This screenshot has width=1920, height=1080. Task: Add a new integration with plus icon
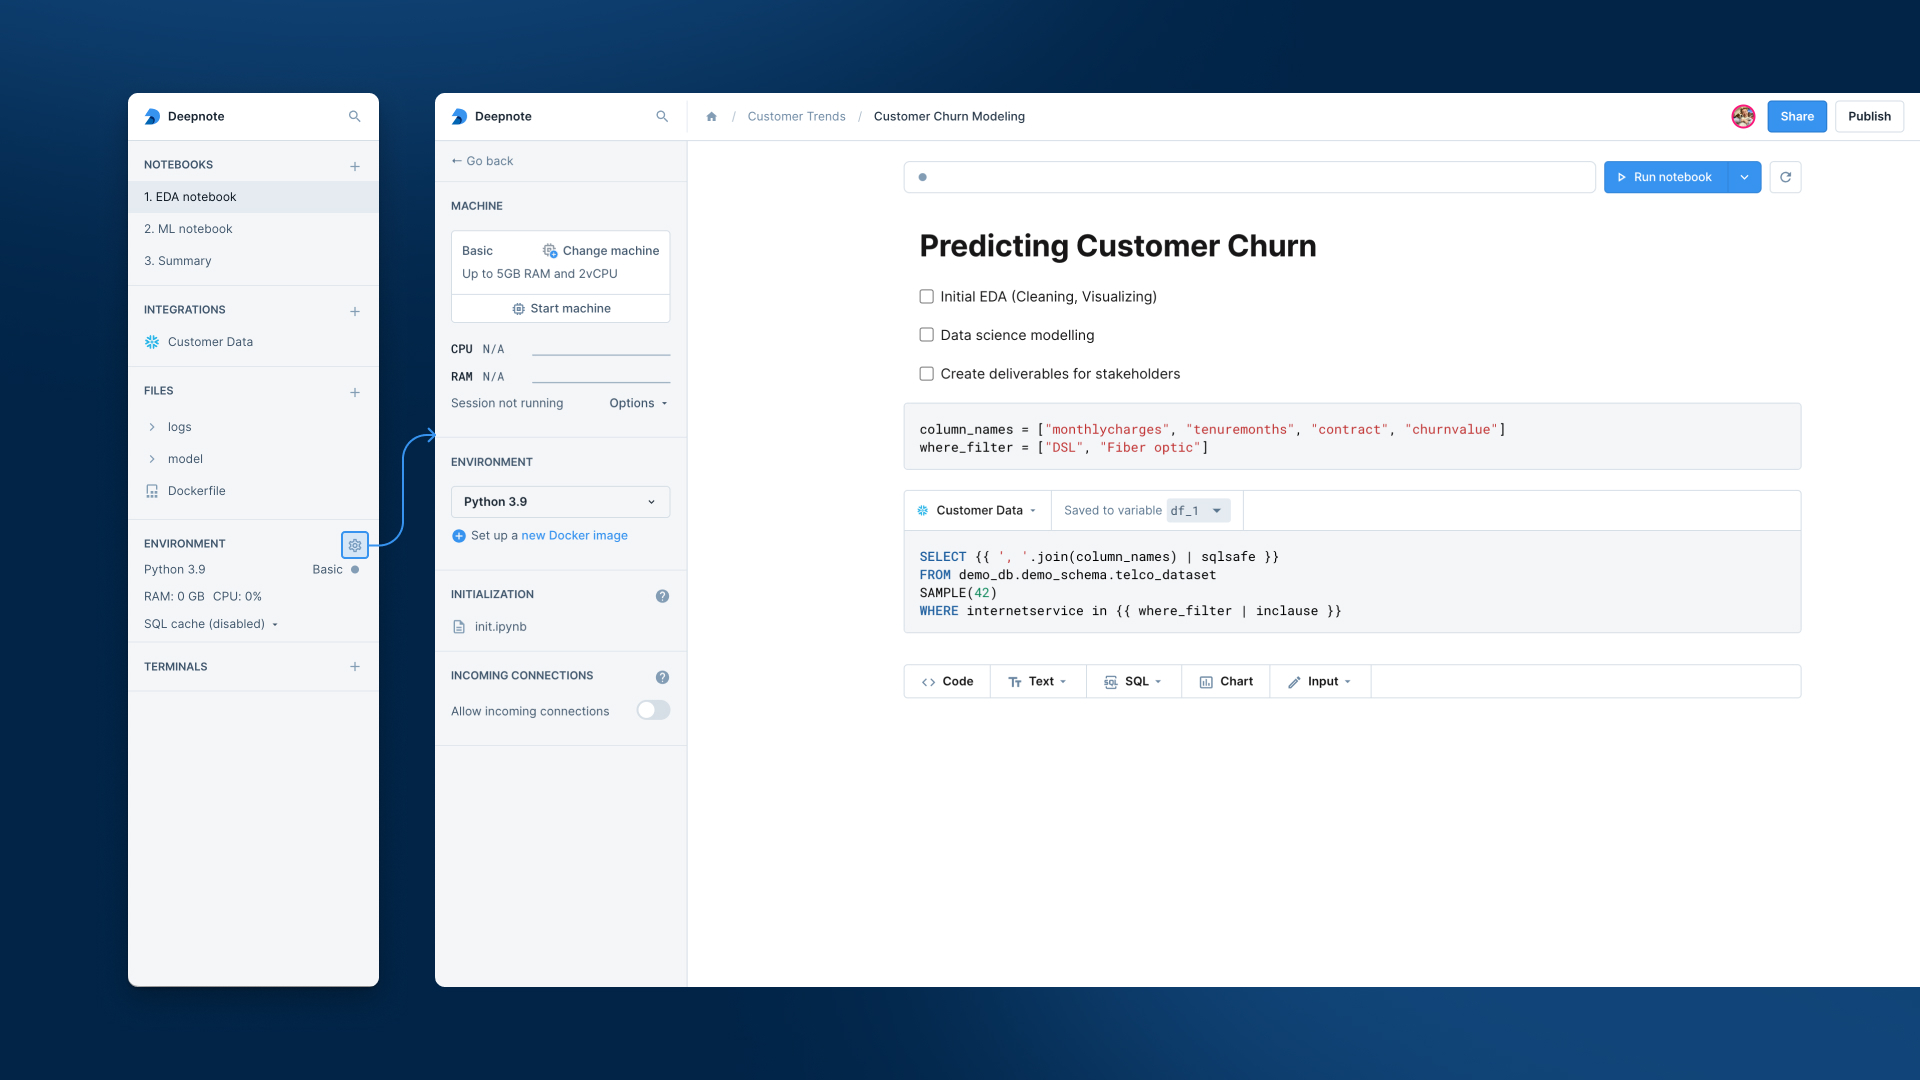(355, 311)
